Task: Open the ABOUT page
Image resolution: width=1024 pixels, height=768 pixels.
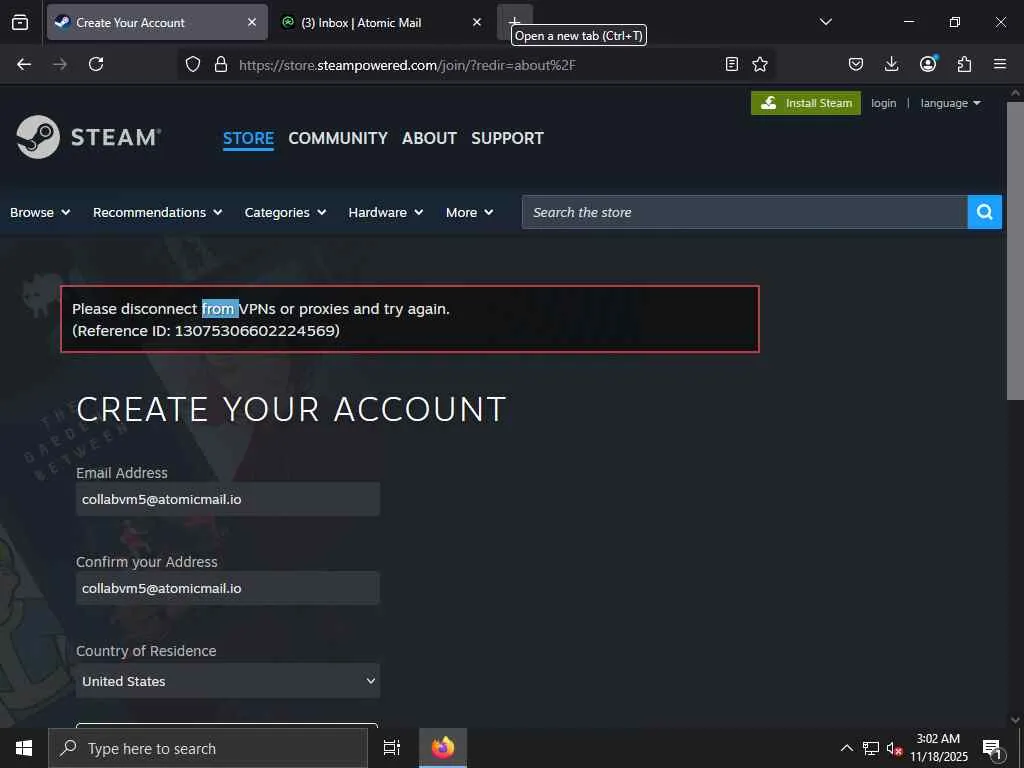Action: pos(429,138)
